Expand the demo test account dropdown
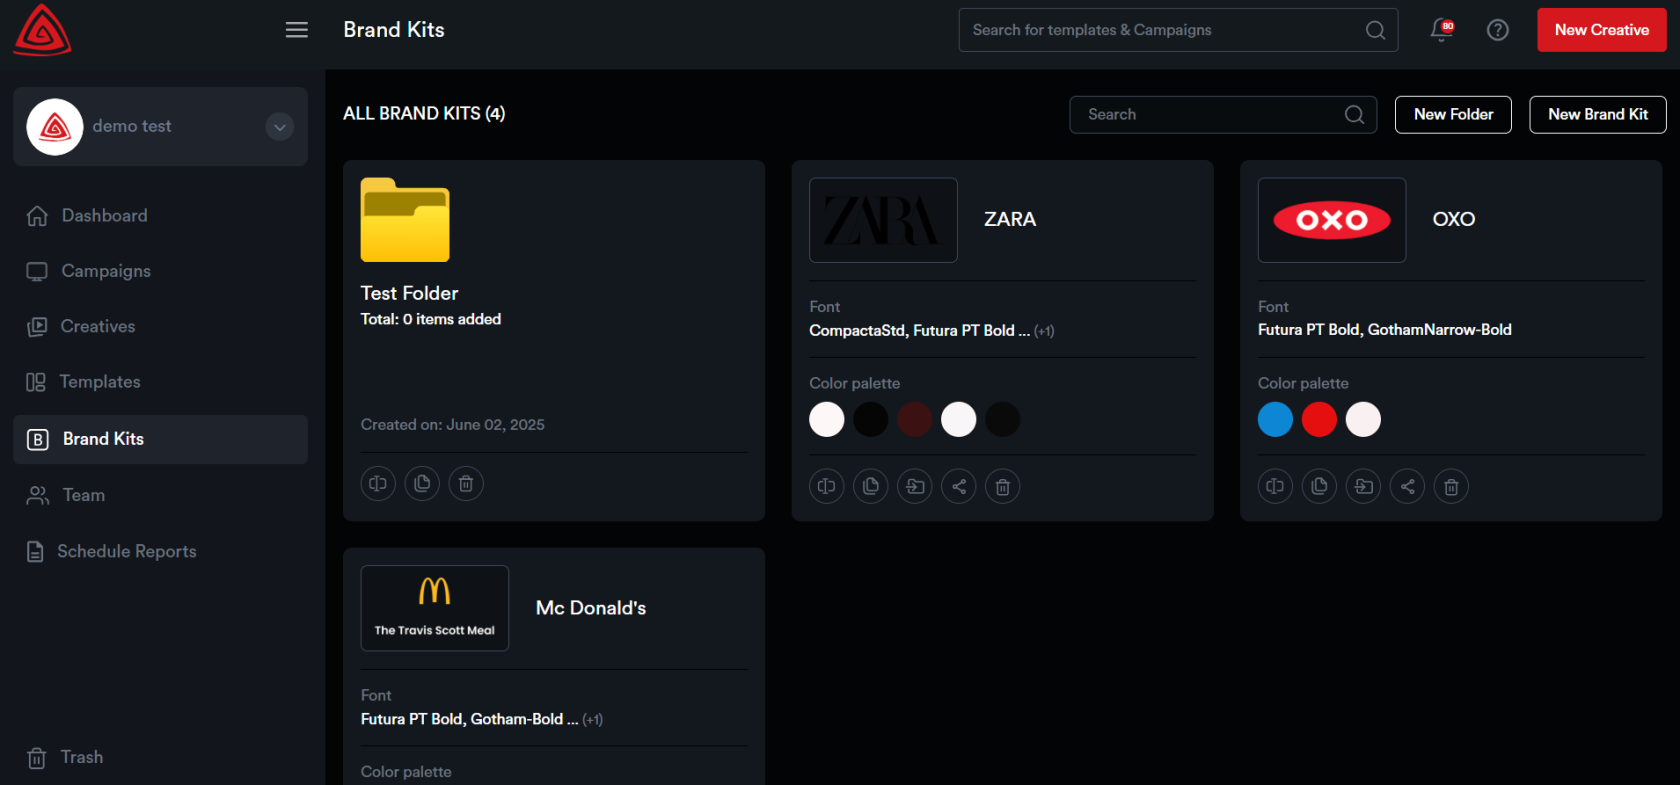Screen dimensions: 1680x785 pos(280,127)
